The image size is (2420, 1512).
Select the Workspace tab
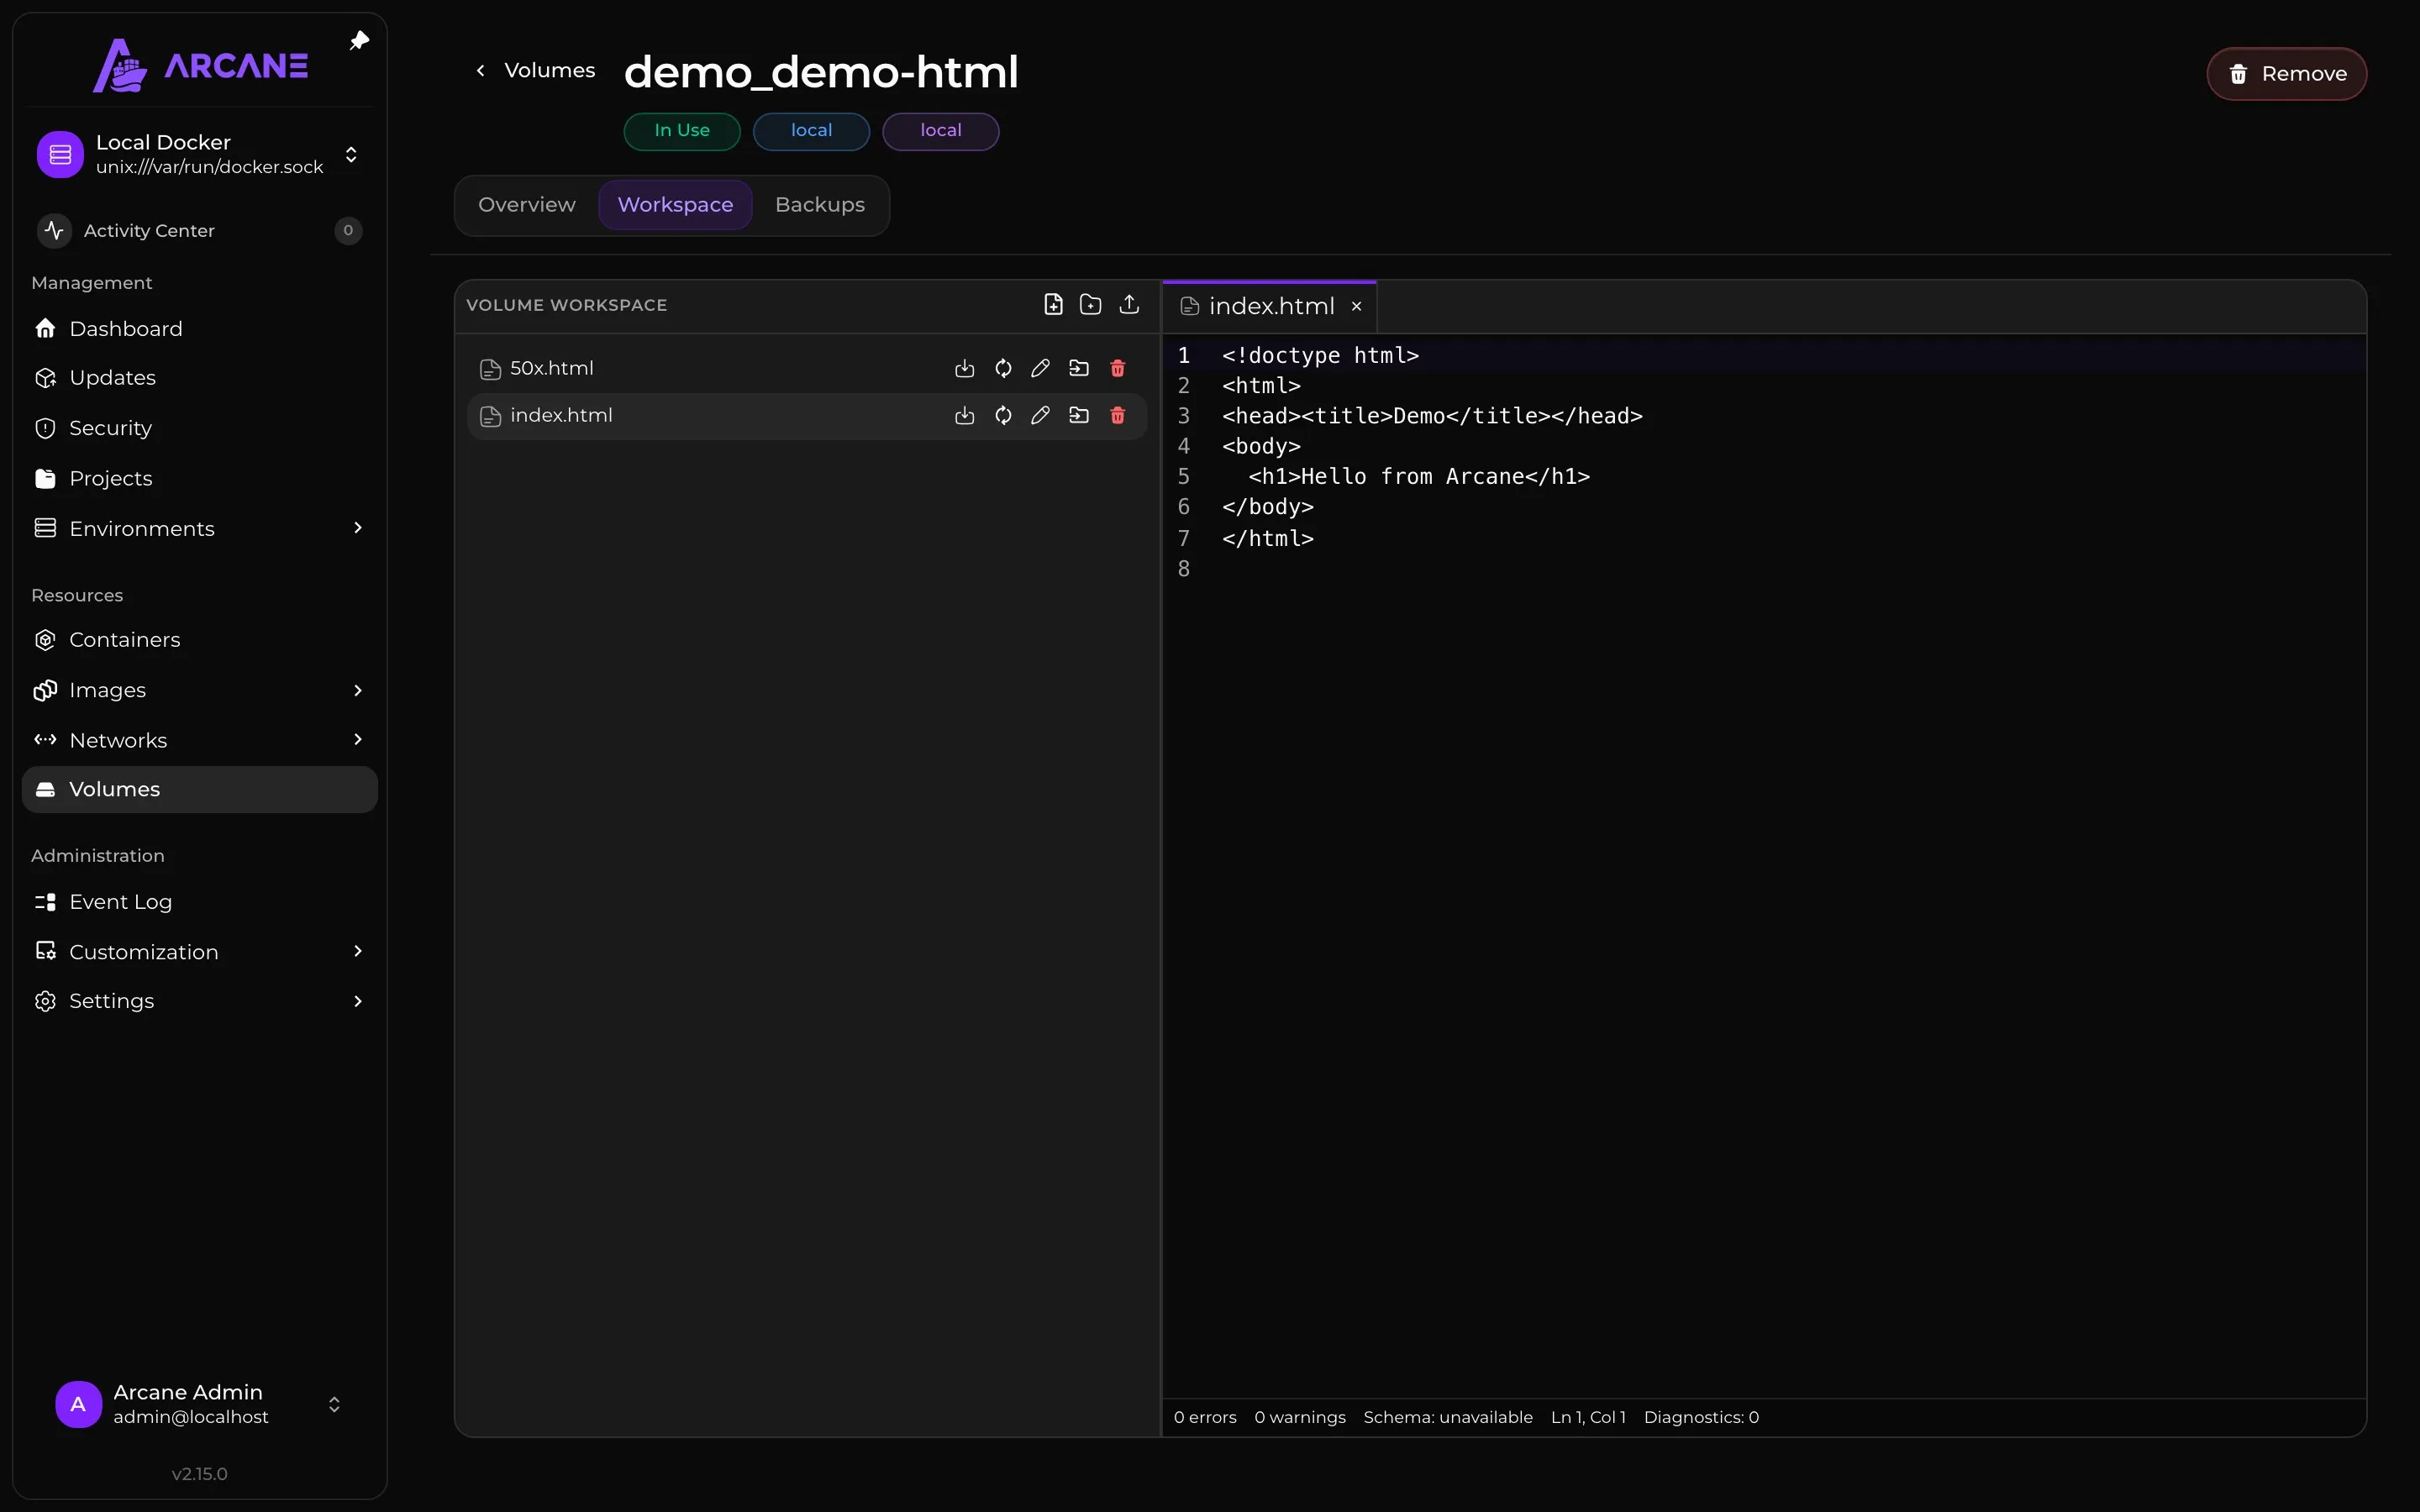coord(675,205)
